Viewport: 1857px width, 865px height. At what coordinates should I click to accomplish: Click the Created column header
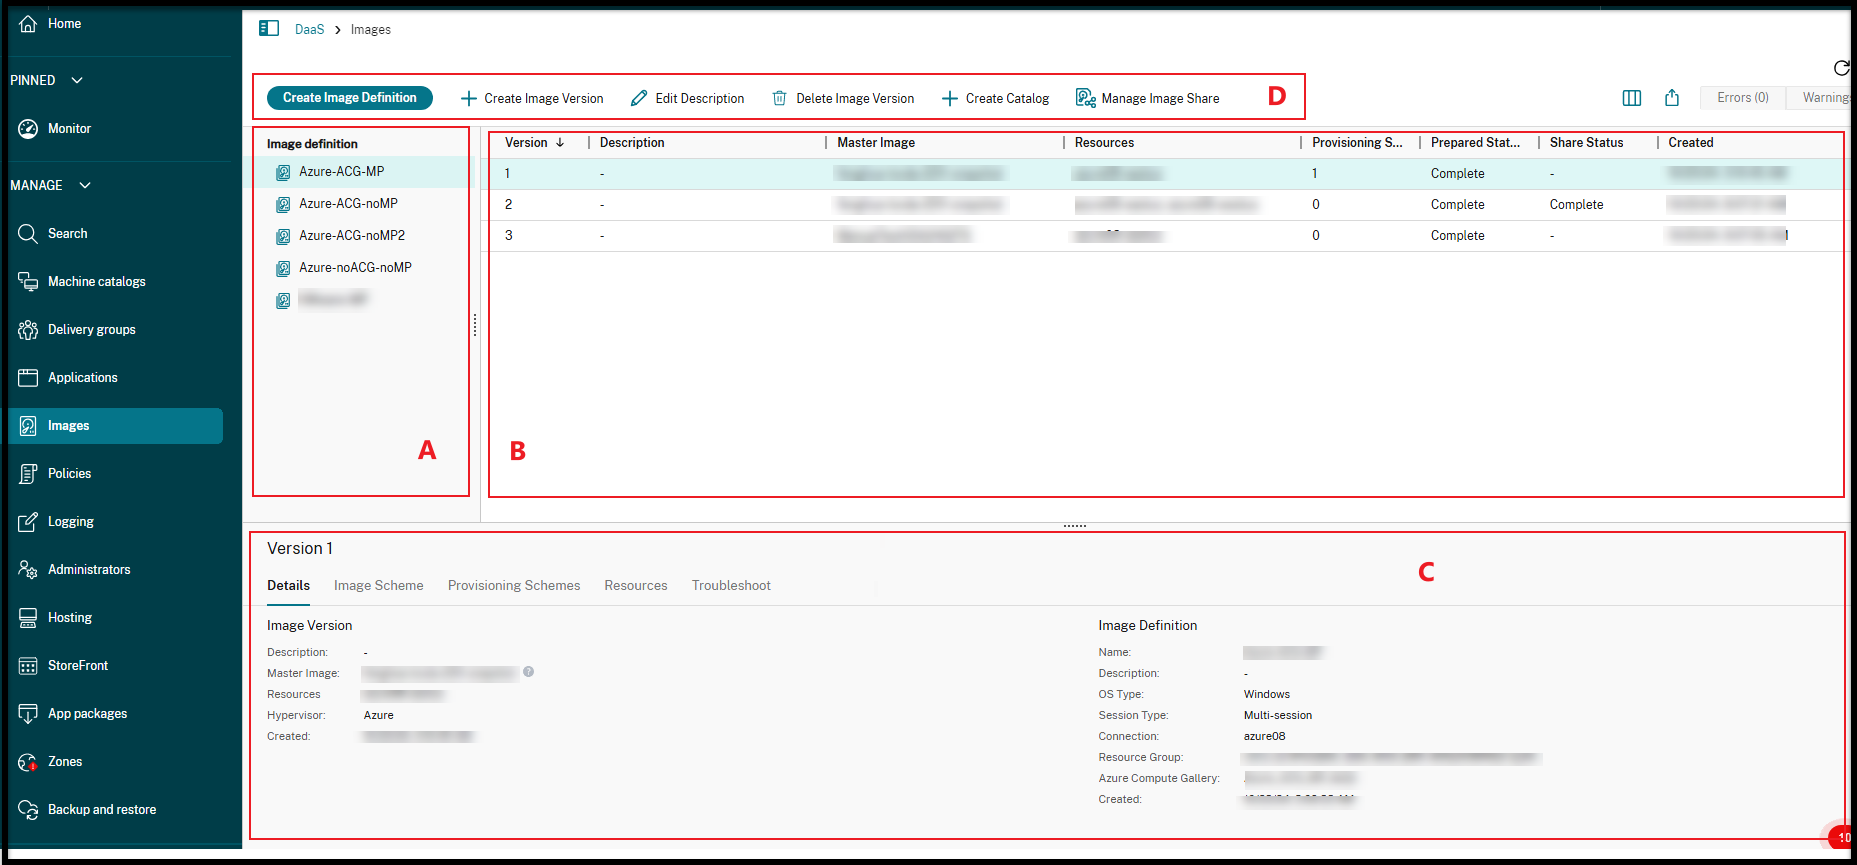click(1690, 143)
